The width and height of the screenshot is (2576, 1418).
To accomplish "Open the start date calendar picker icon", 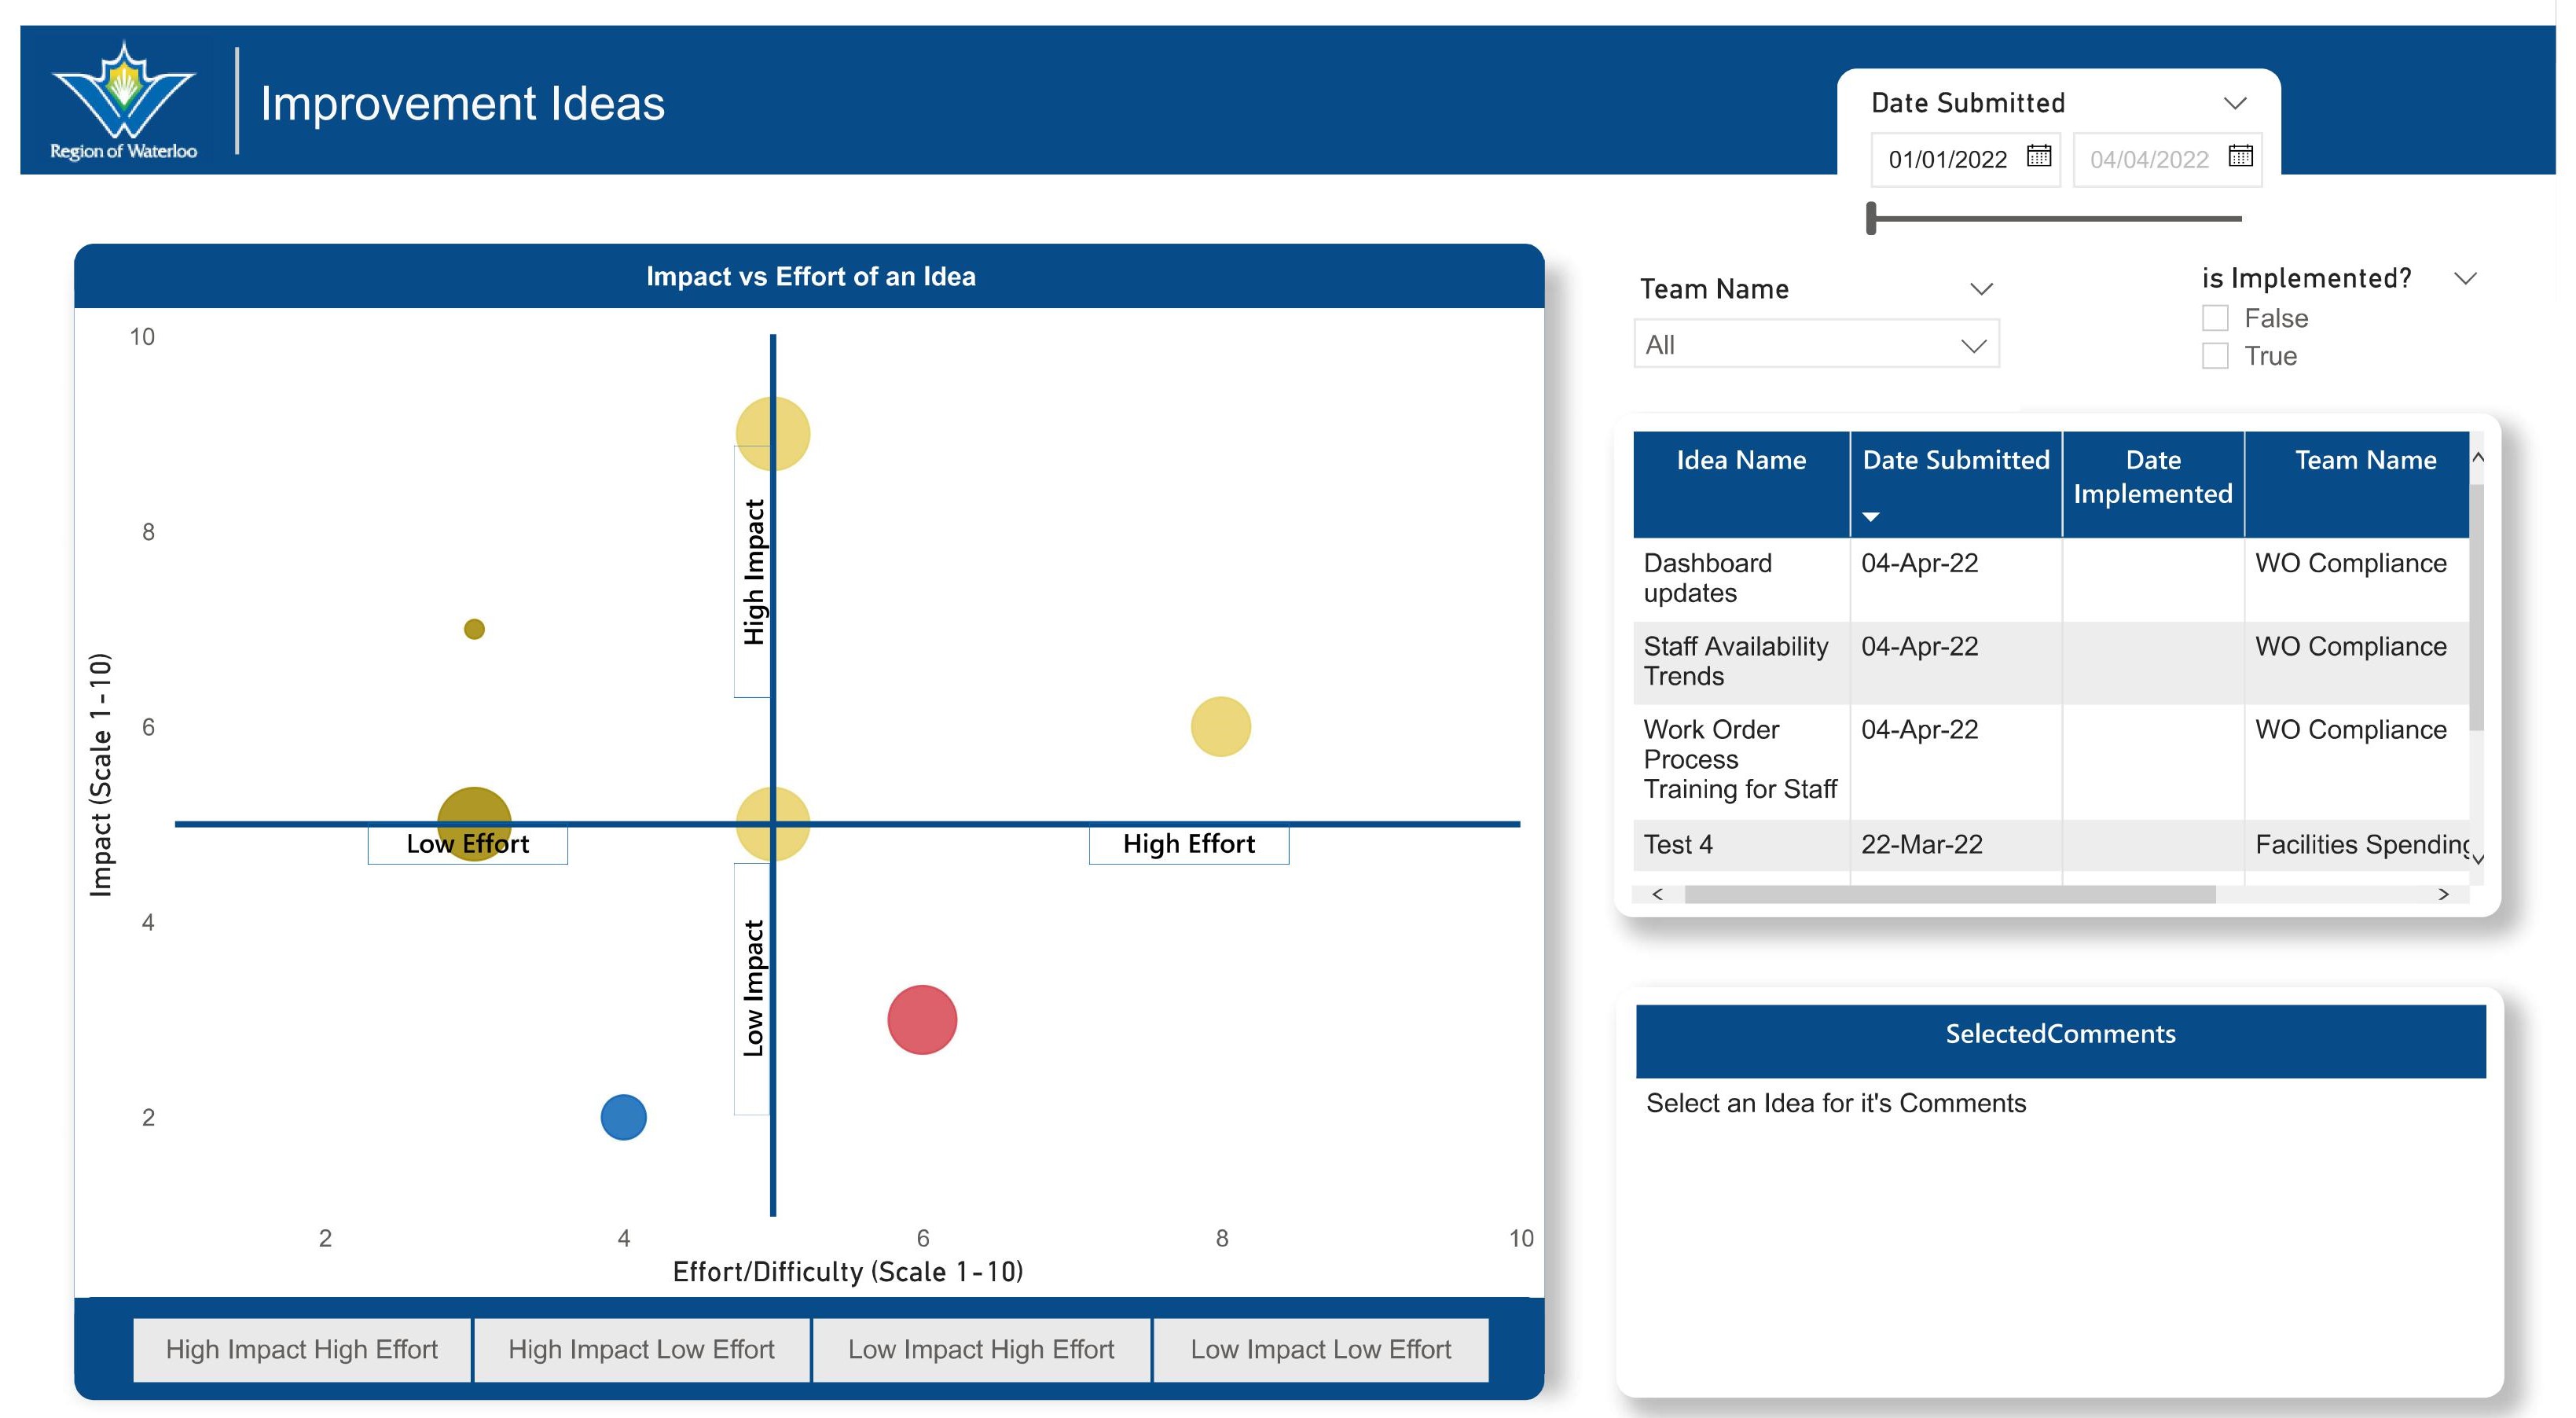I will pyautogui.click(x=2038, y=156).
